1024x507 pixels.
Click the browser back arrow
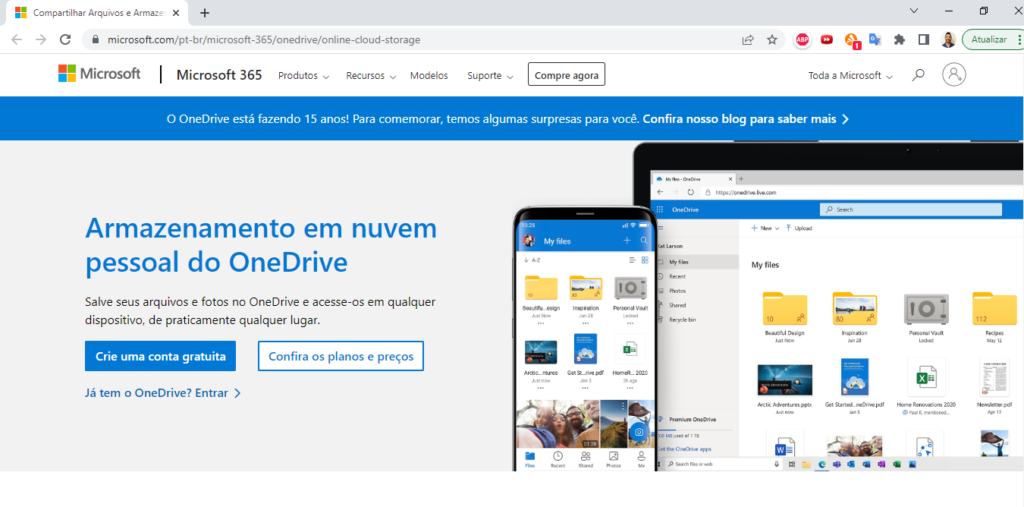click(16, 39)
